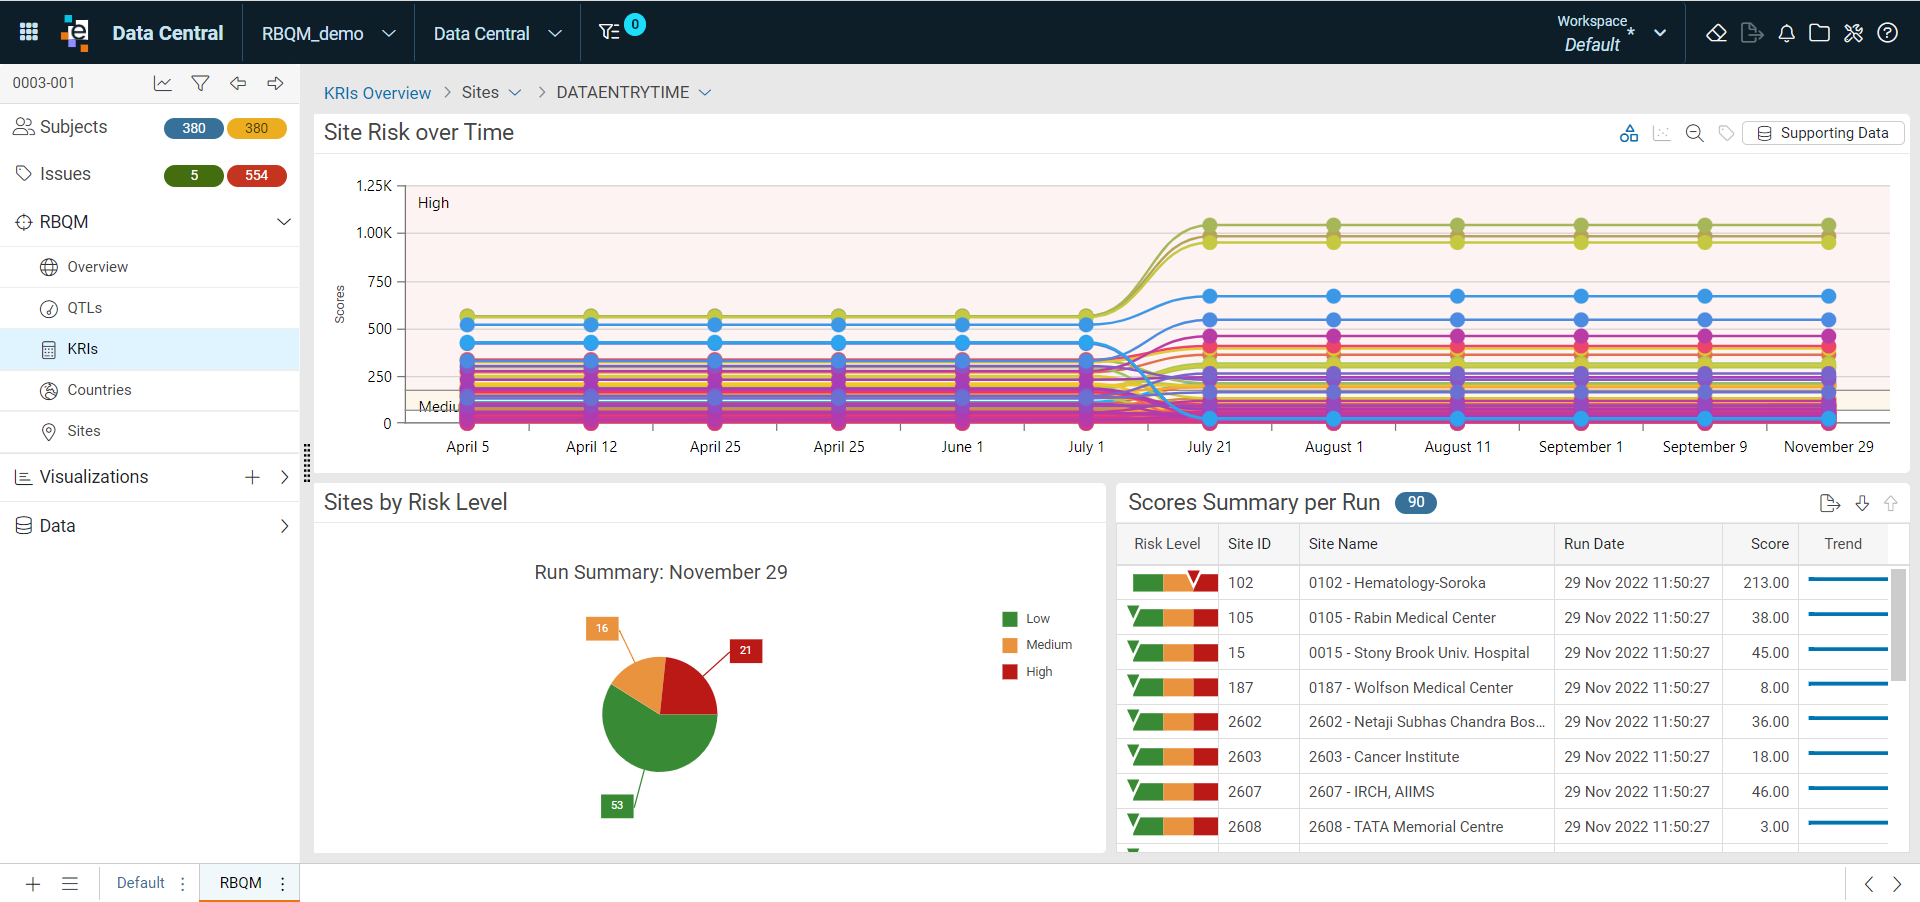
Task: Export the Scores Summary per Run table
Action: (x=1830, y=503)
